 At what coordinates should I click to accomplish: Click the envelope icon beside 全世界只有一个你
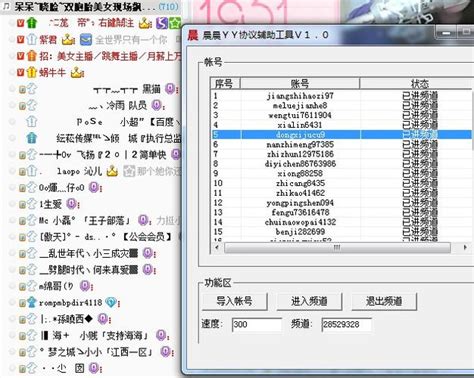[x=86, y=40]
